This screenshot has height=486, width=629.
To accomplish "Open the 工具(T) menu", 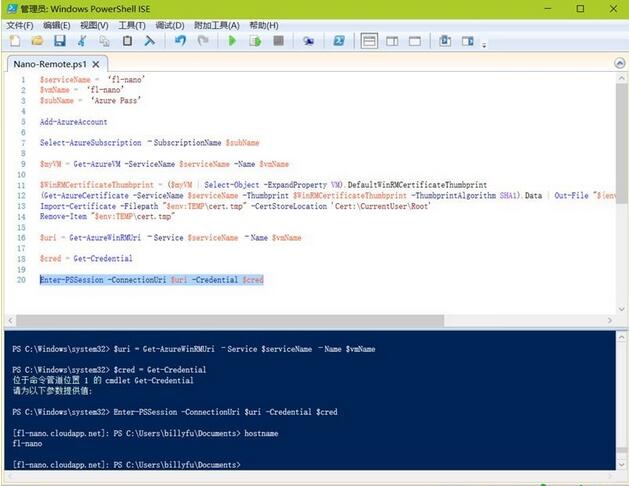I will click(x=132, y=26).
